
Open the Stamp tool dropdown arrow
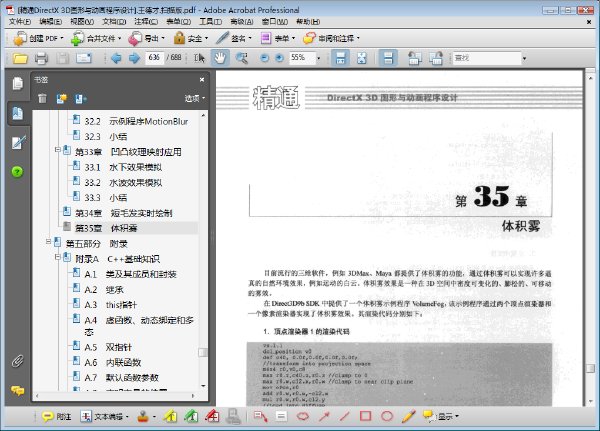click(154, 416)
